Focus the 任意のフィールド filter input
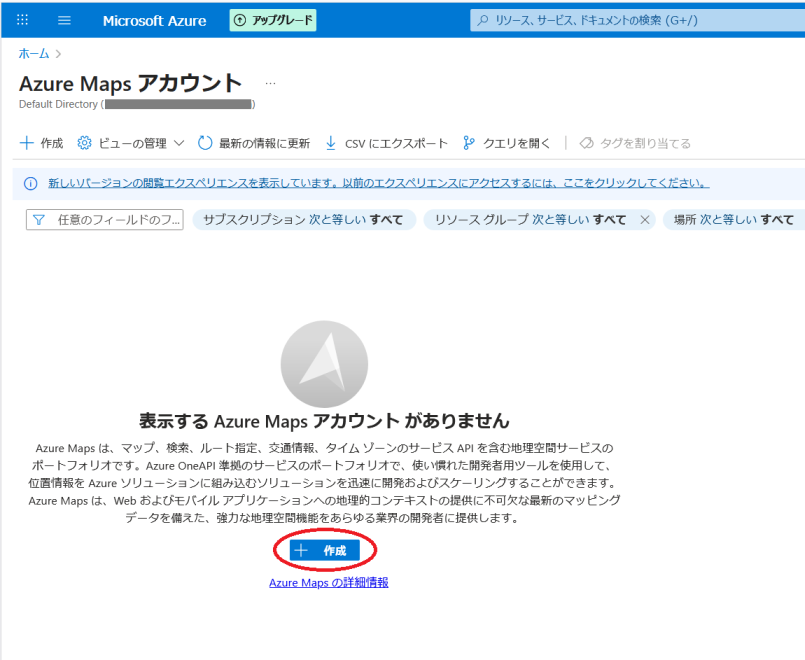The image size is (805, 660). pyautogui.click(x=105, y=220)
